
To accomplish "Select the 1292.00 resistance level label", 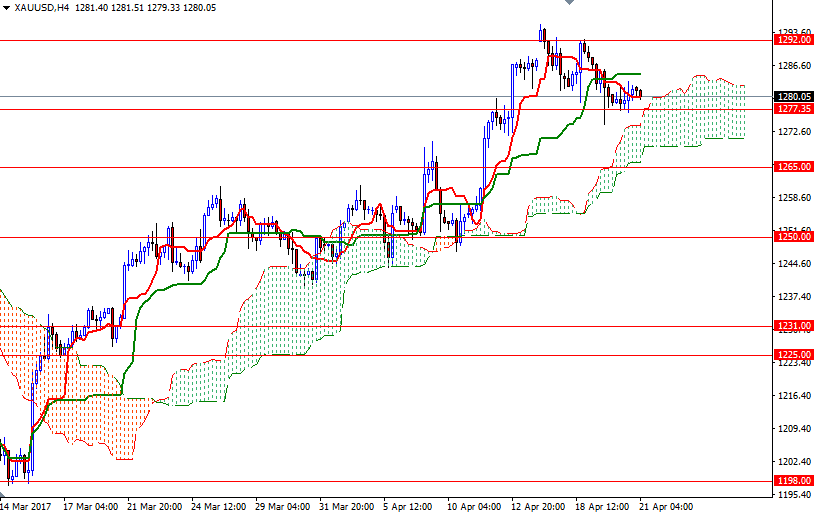I will pyautogui.click(x=793, y=41).
